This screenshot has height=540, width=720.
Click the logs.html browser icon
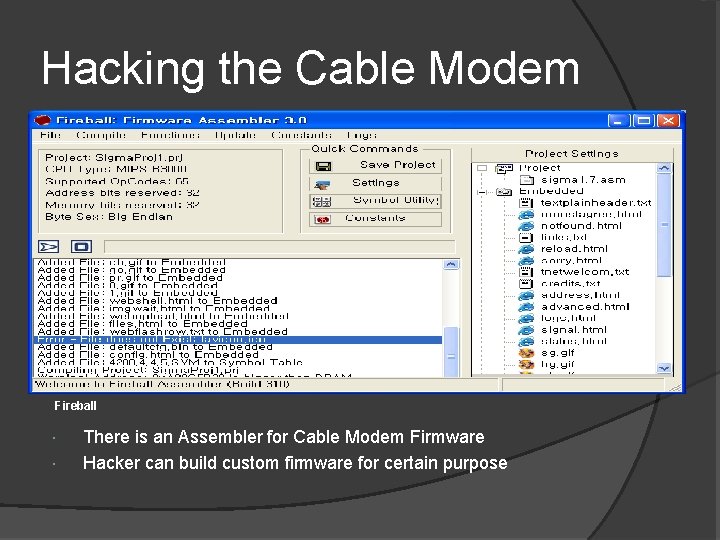[x=526, y=318]
